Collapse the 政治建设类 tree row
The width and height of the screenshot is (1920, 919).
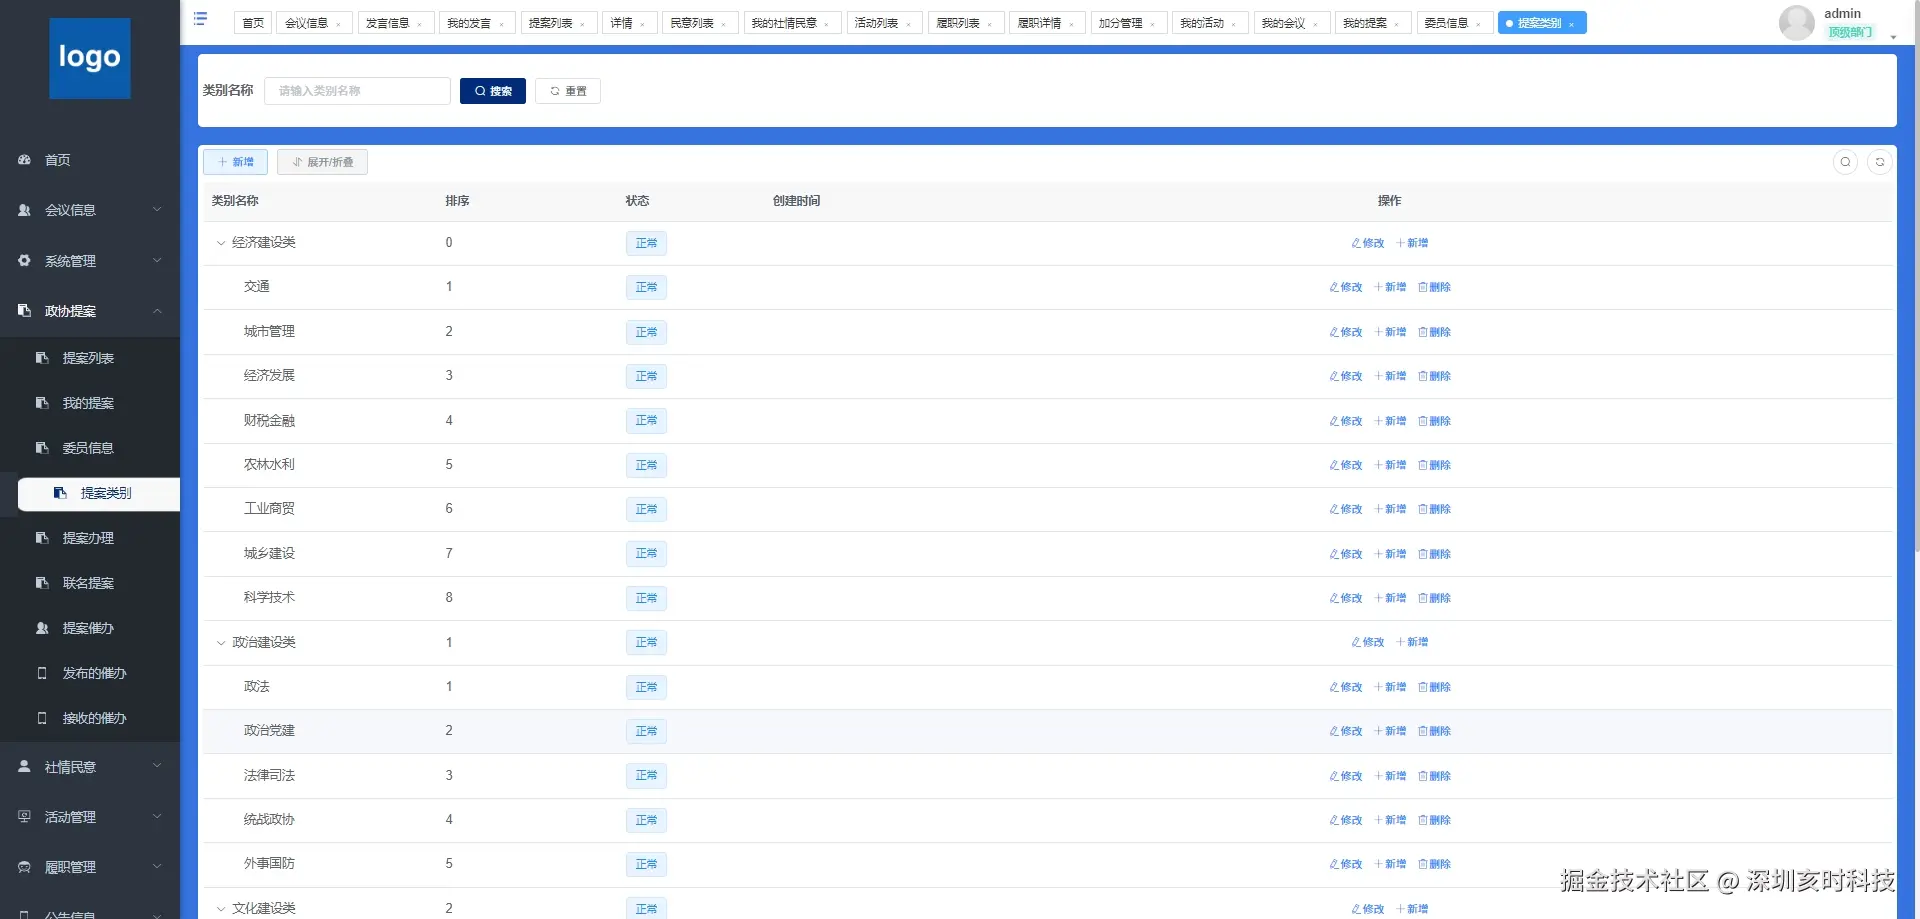221,642
